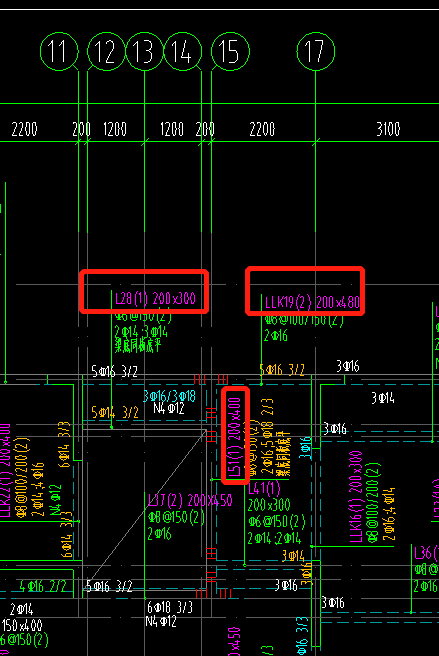Select white 3Φ16 right of yellow 5Φ16 3/2
This screenshot has width=439, height=656.
[x=348, y=366]
